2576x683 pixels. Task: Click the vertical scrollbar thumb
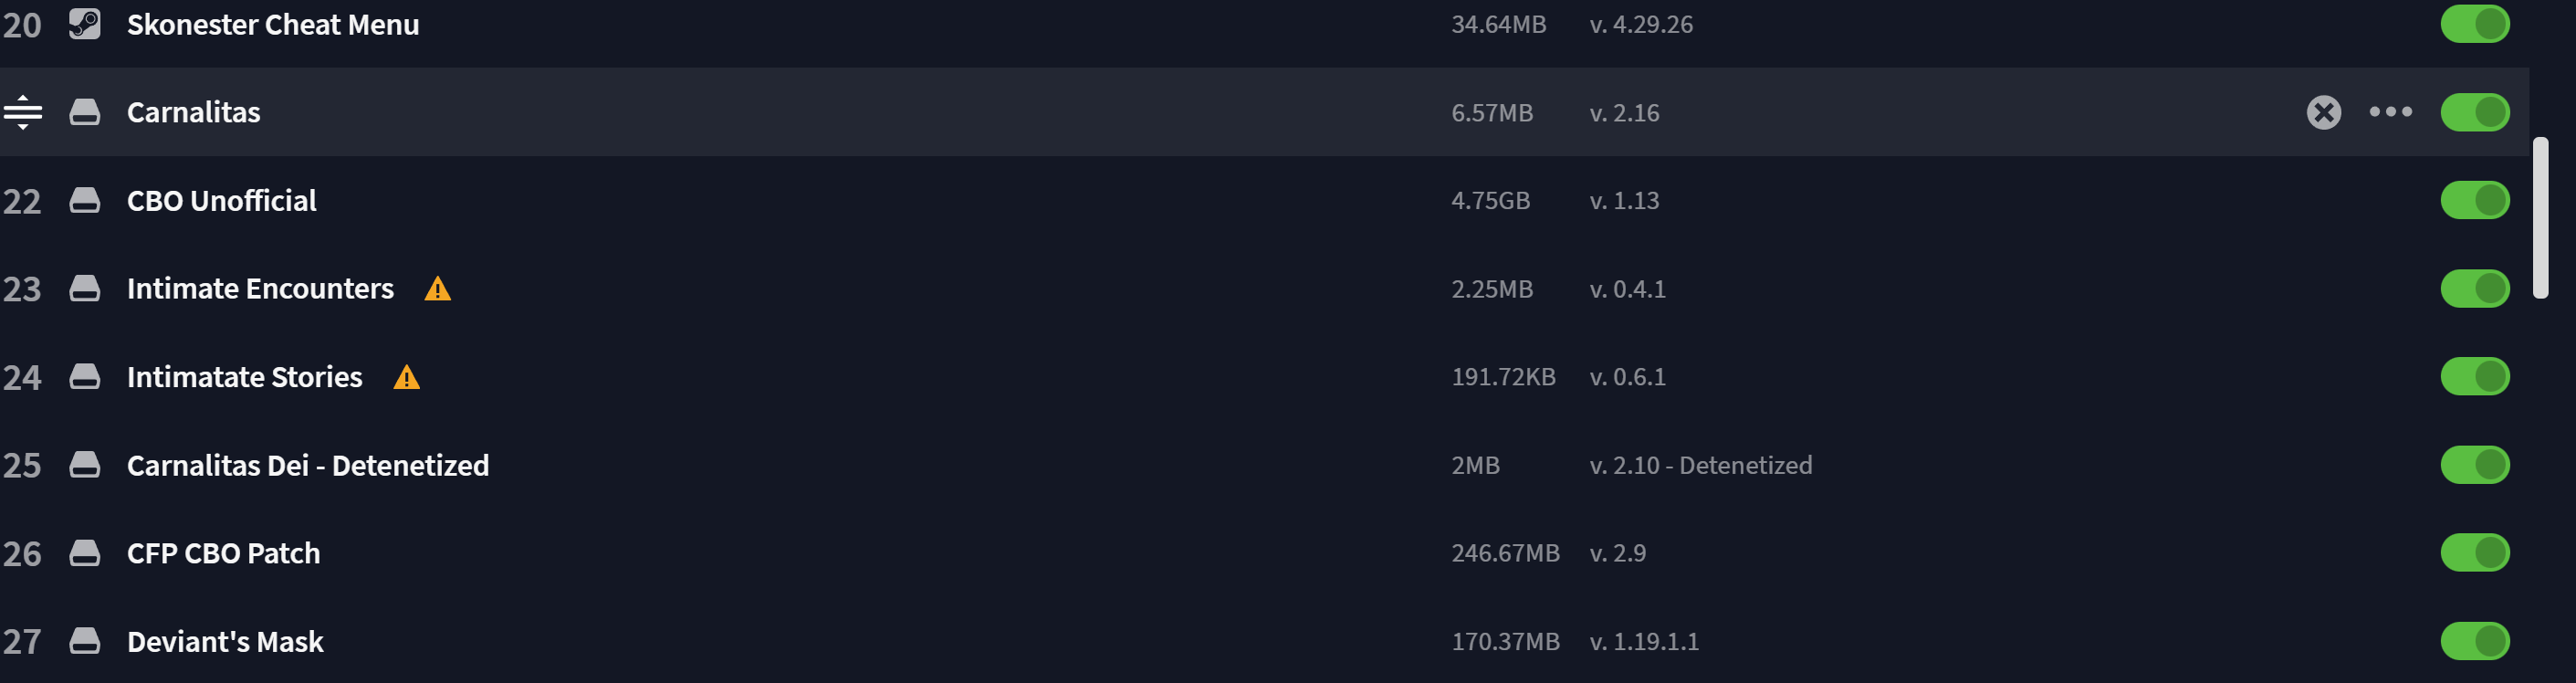pyautogui.click(x=2540, y=218)
